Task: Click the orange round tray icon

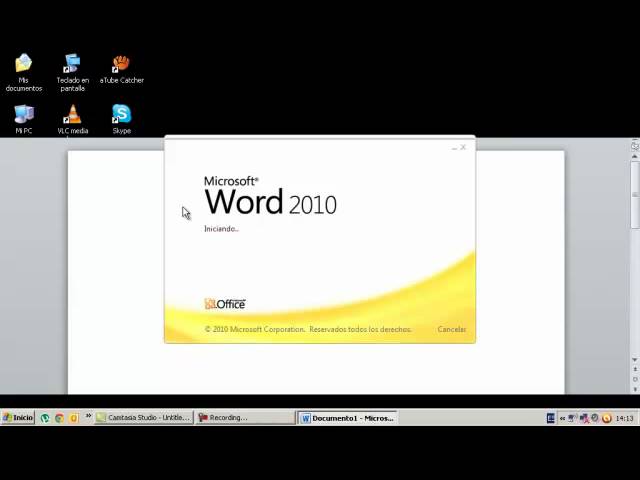Action: point(607,418)
